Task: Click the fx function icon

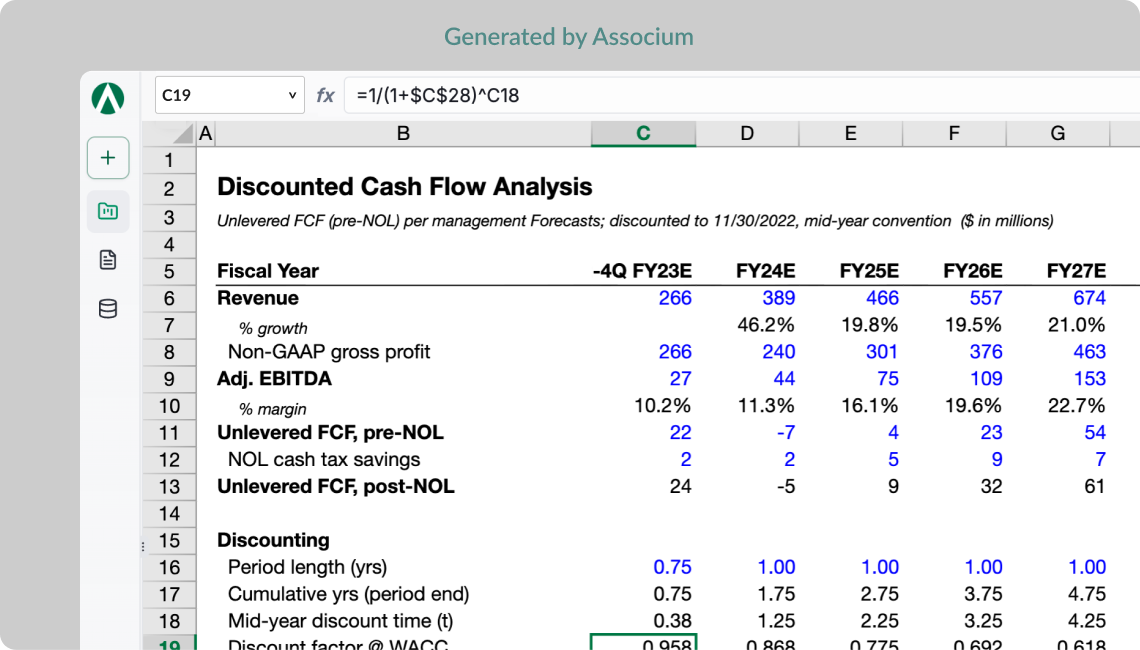Action: [x=325, y=95]
